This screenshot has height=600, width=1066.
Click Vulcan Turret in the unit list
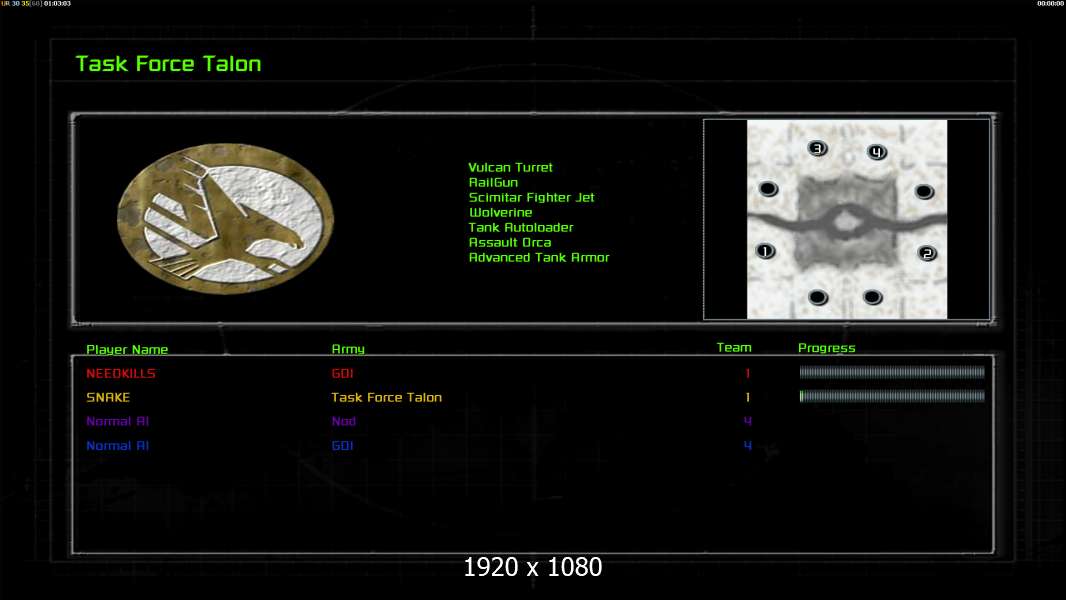(x=510, y=168)
